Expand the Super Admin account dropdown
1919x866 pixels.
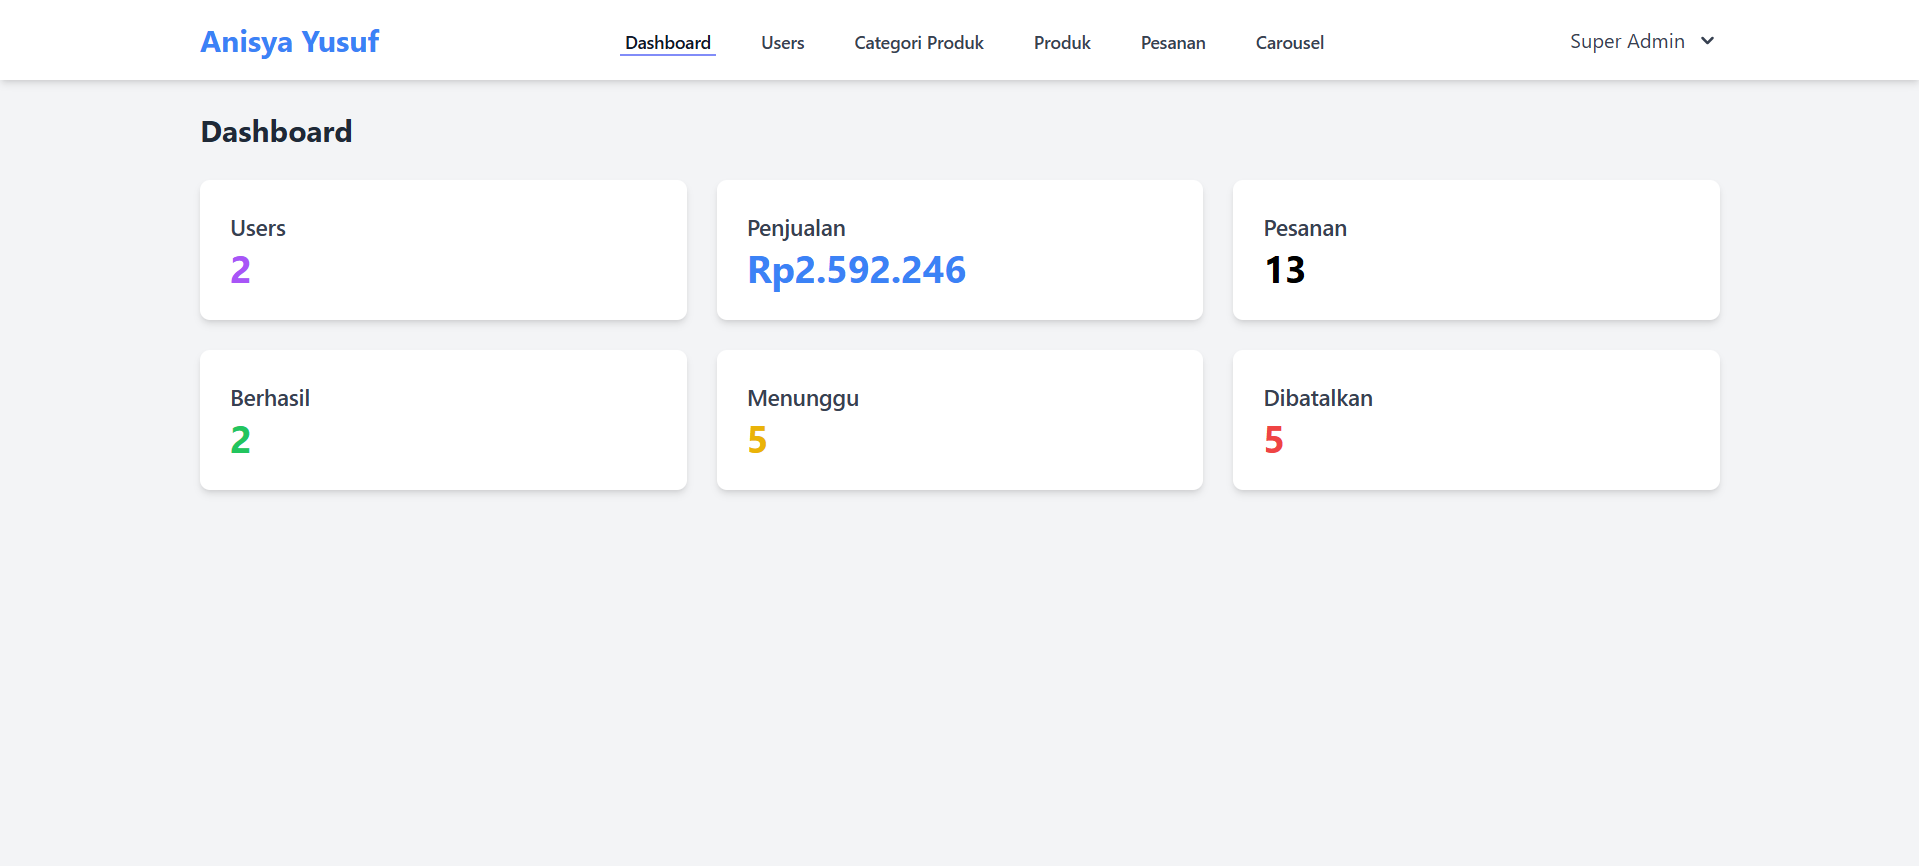click(1627, 41)
